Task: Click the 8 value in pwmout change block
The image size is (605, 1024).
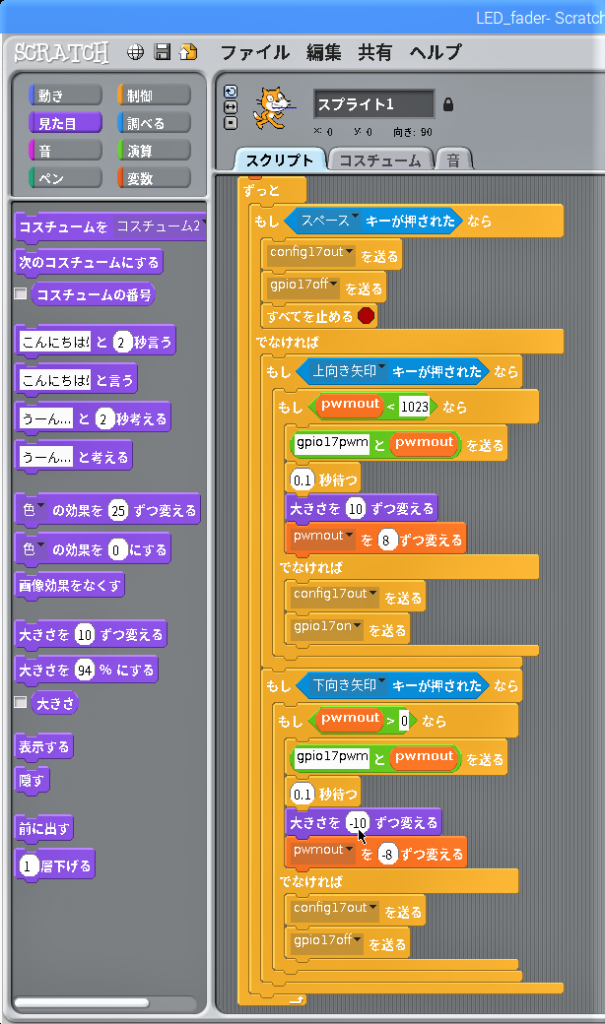Action: coord(387,540)
